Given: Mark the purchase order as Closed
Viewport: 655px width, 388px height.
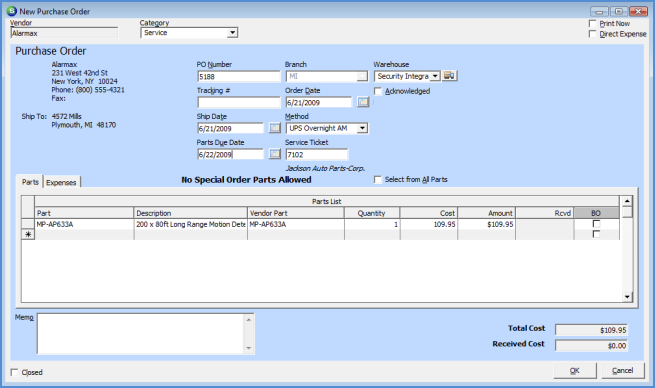Looking at the screenshot, I should pyautogui.click(x=15, y=372).
